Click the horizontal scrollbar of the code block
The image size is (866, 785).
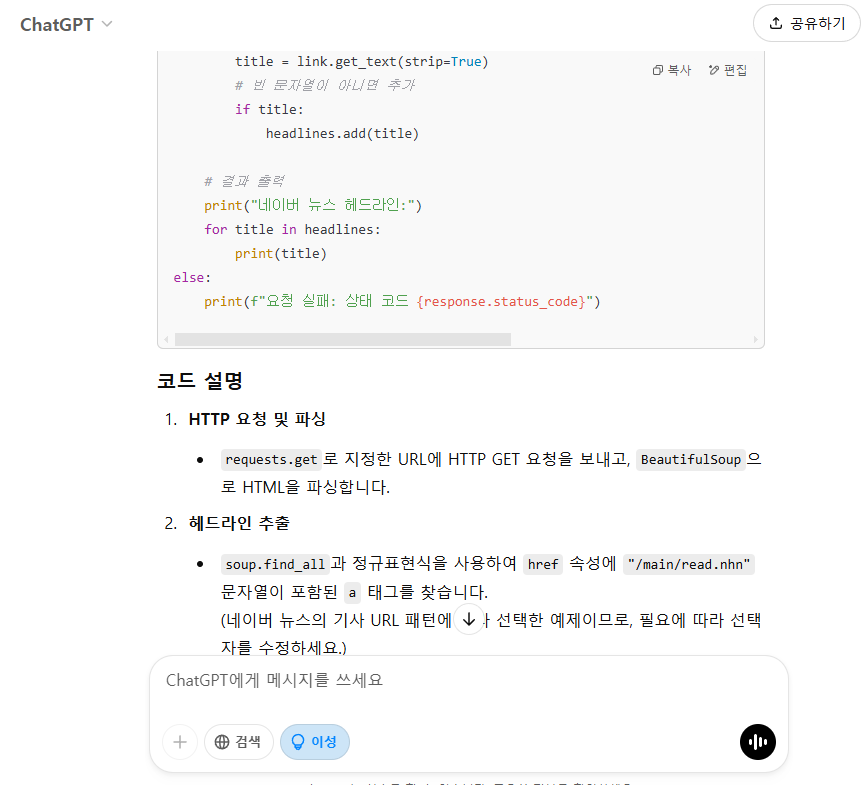coord(342,339)
